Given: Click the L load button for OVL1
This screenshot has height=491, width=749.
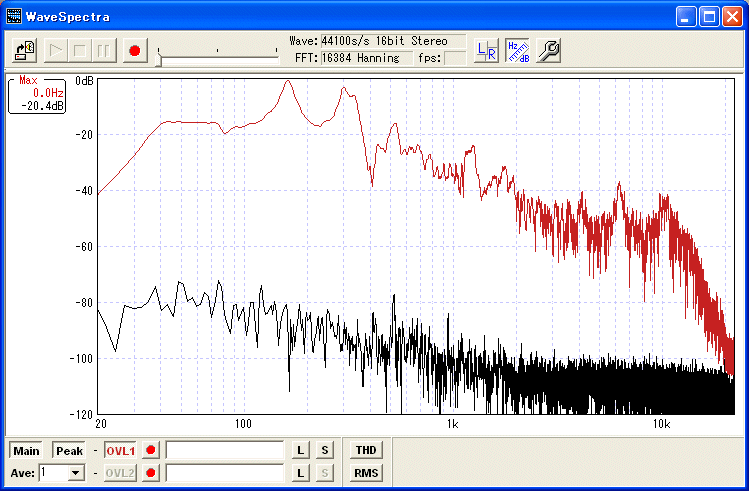Looking at the screenshot, I should [300, 451].
